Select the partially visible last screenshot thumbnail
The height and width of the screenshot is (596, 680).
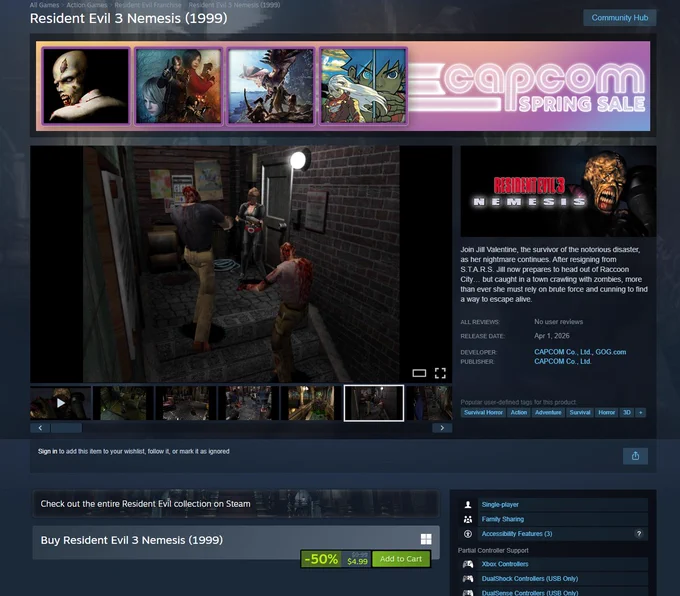(x=429, y=403)
